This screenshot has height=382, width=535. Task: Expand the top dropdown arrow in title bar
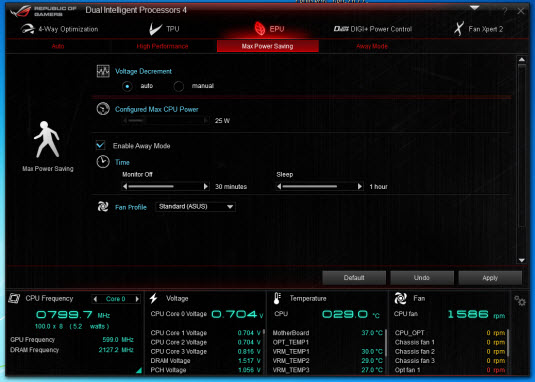coord(475,8)
